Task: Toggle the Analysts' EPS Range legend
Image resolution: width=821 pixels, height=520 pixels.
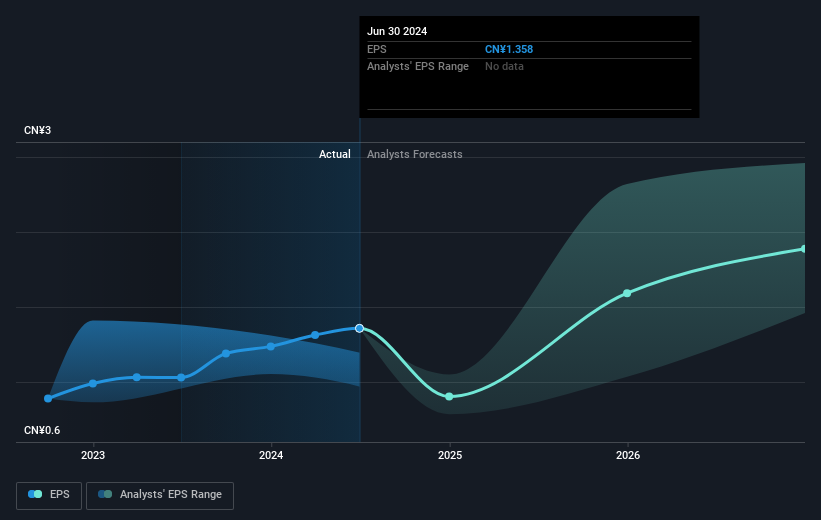Action: click(160, 495)
